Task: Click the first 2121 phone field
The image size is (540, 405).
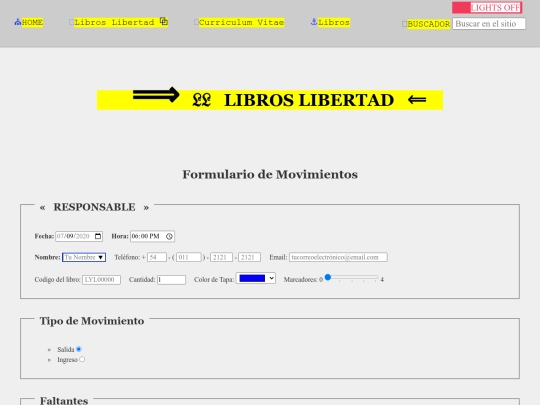Action: click(221, 257)
